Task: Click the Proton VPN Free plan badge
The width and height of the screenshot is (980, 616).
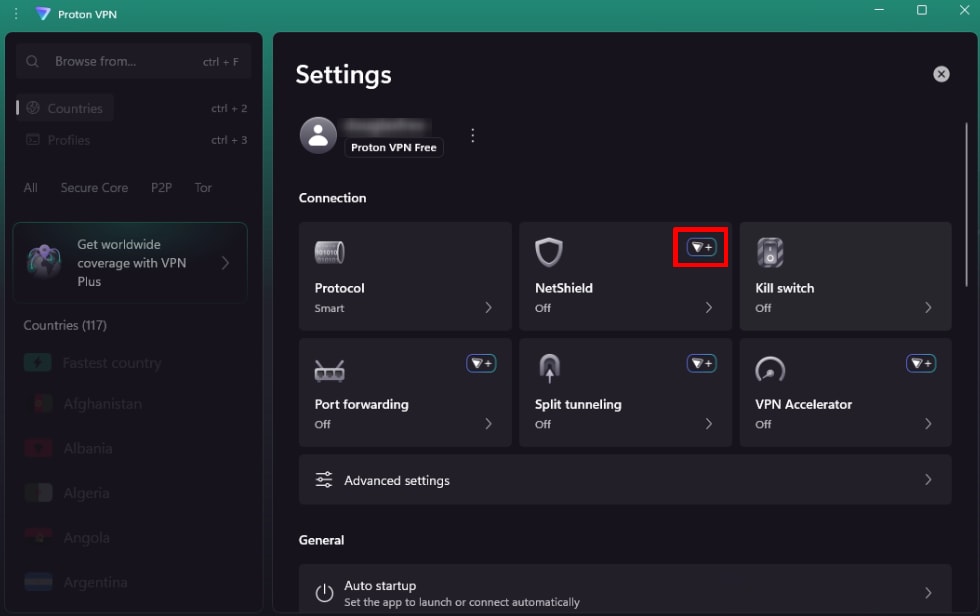Action: coord(394,147)
